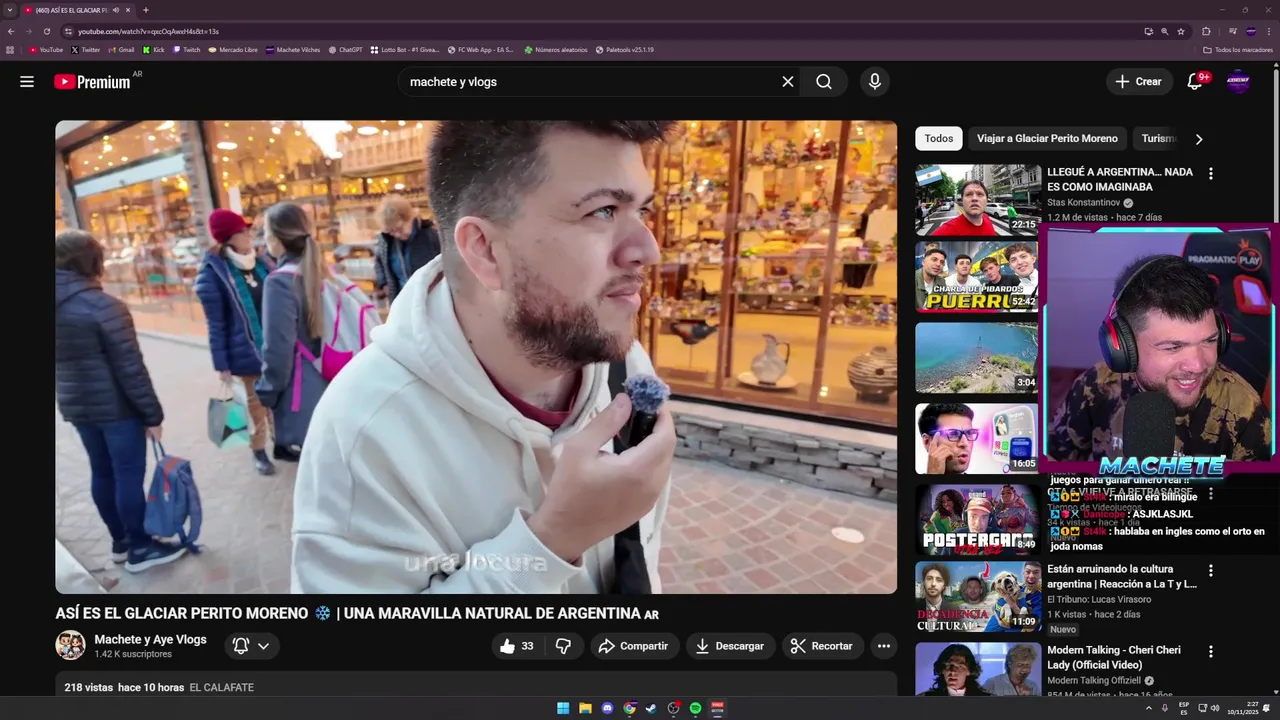Go back in Chrome
The image size is (1280, 720).
pyautogui.click(x=11, y=31)
